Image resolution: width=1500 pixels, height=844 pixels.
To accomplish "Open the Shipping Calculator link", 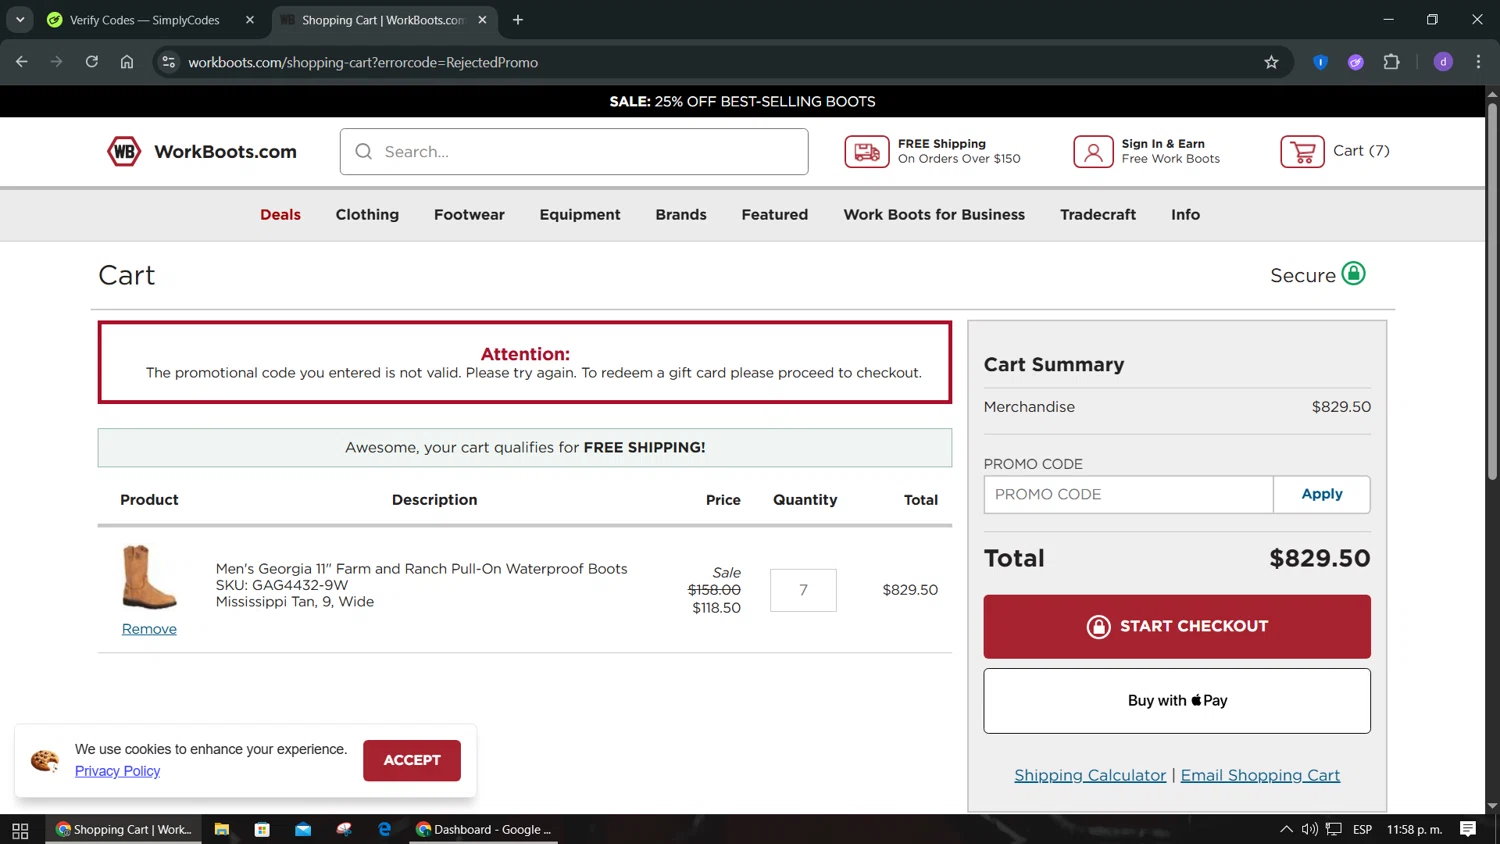I will coord(1090,775).
